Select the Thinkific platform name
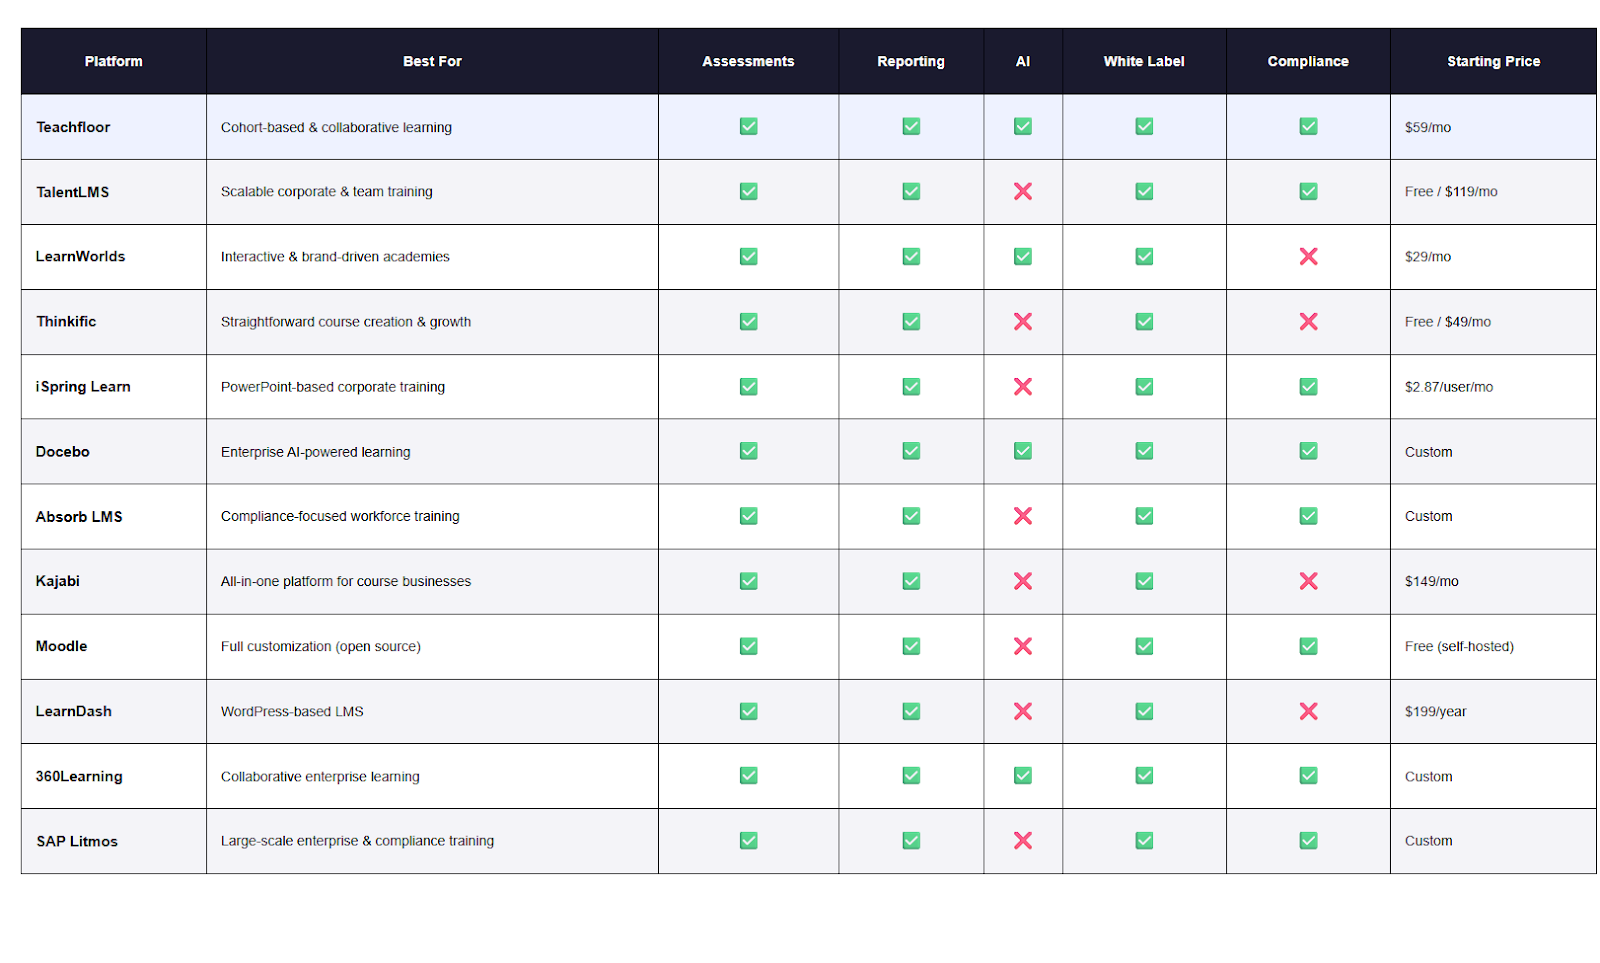The width and height of the screenshot is (1600, 963). pos(66,321)
